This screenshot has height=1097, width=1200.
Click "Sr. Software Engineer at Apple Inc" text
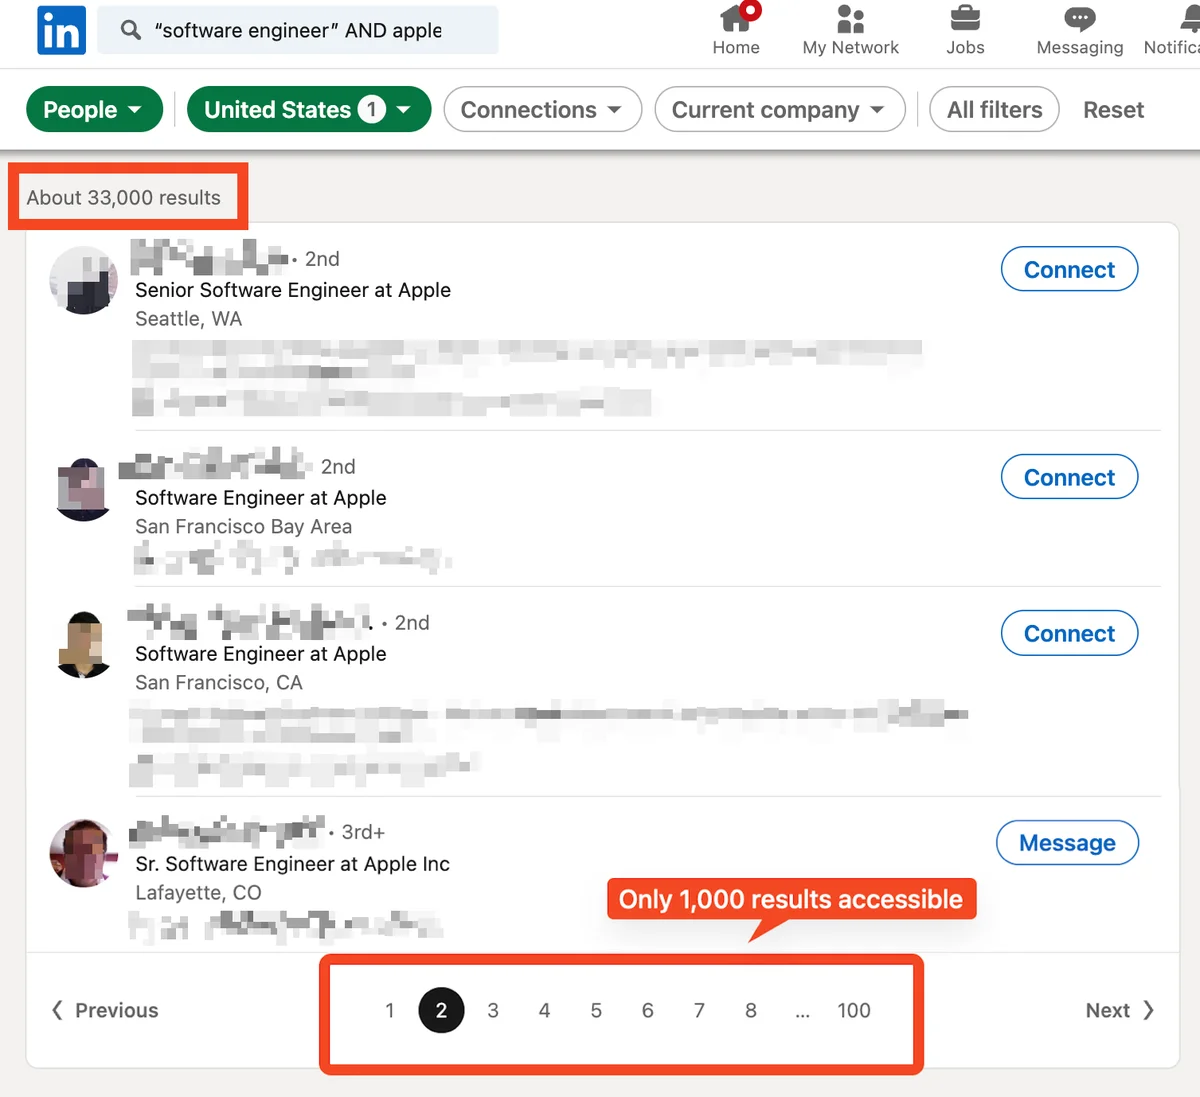[x=293, y=864]
